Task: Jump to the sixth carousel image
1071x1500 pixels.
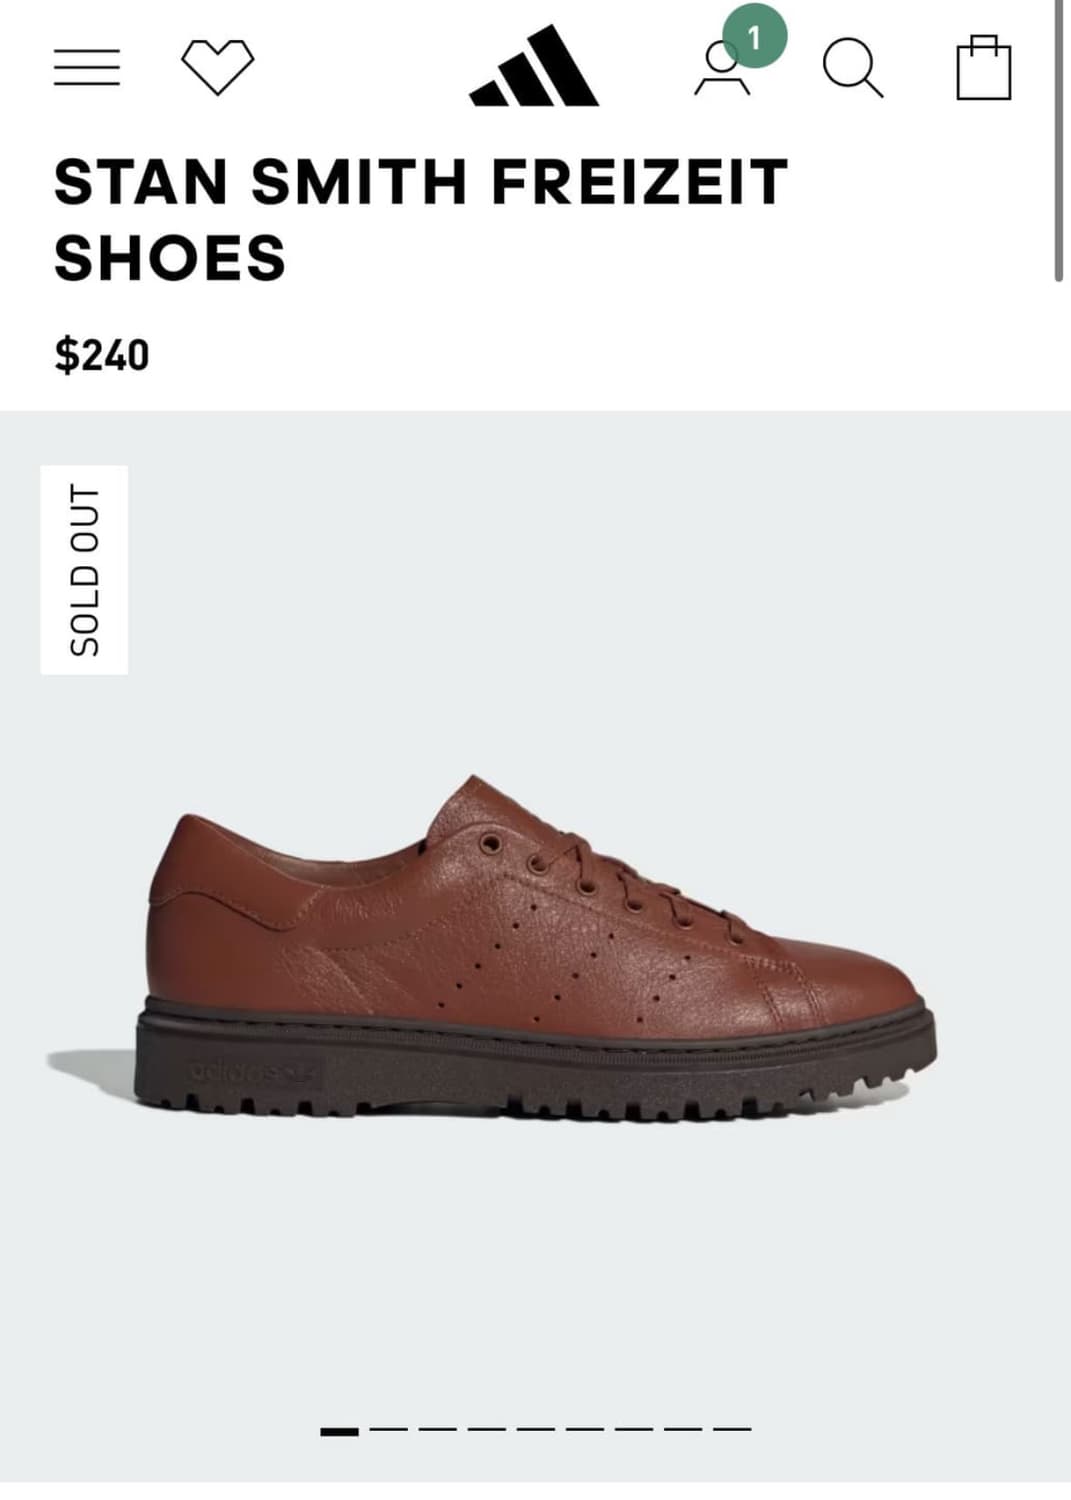Action: 584,1430
